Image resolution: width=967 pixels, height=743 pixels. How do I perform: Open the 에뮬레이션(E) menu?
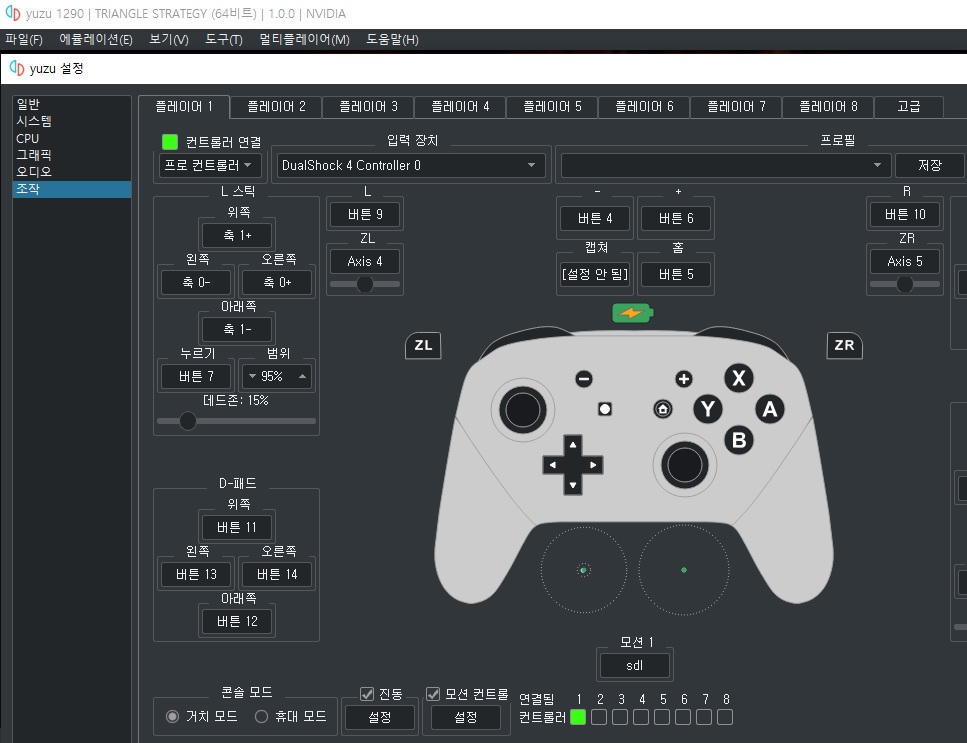point(96,39)
